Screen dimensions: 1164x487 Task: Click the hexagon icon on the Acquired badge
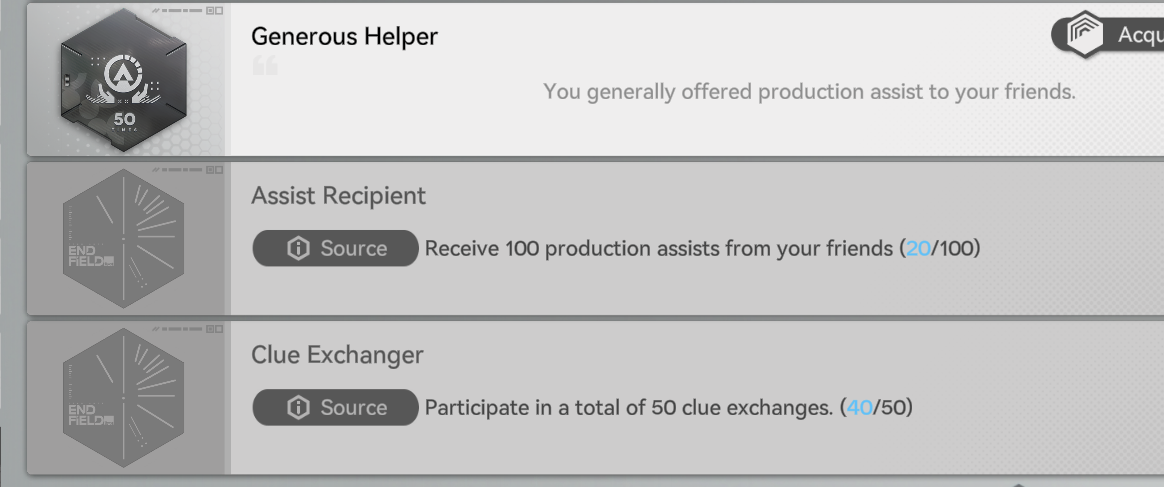point(1084,35)
